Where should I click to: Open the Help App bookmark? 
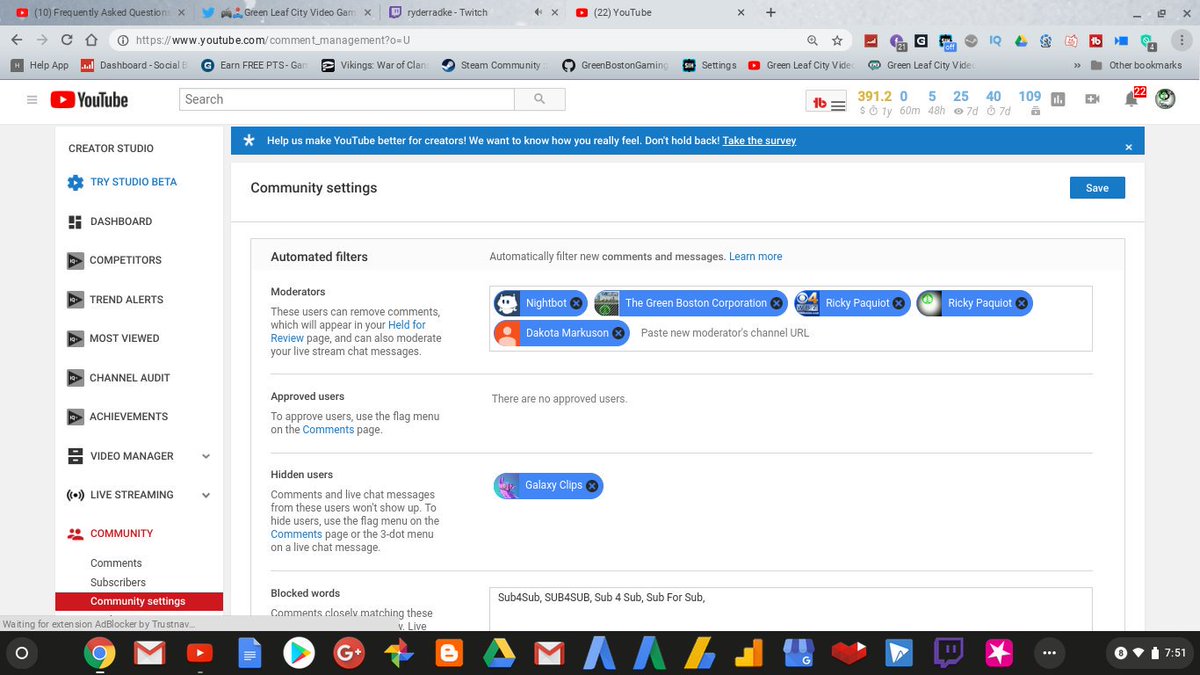point(40,65)
